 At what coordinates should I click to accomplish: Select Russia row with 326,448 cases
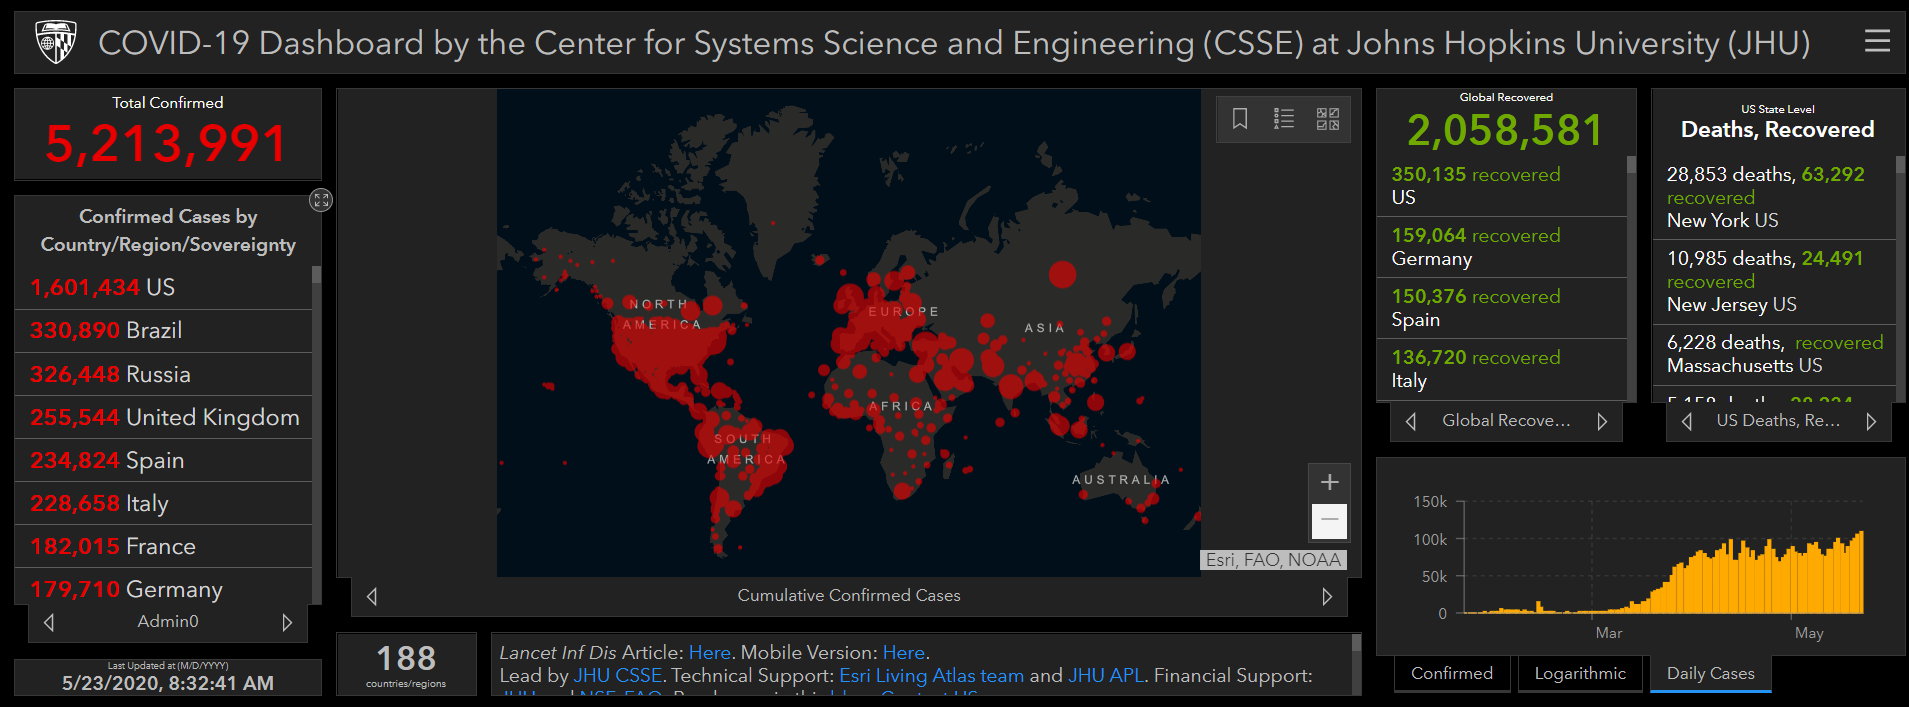click(163, 374)
